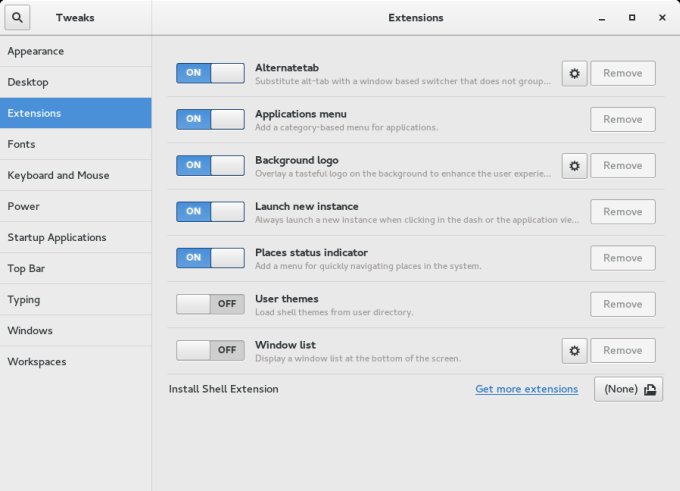Image resolution: width=680 pixels, height=491 pixels.
Task: Remove the User themes extension
Action: [623, 304]
